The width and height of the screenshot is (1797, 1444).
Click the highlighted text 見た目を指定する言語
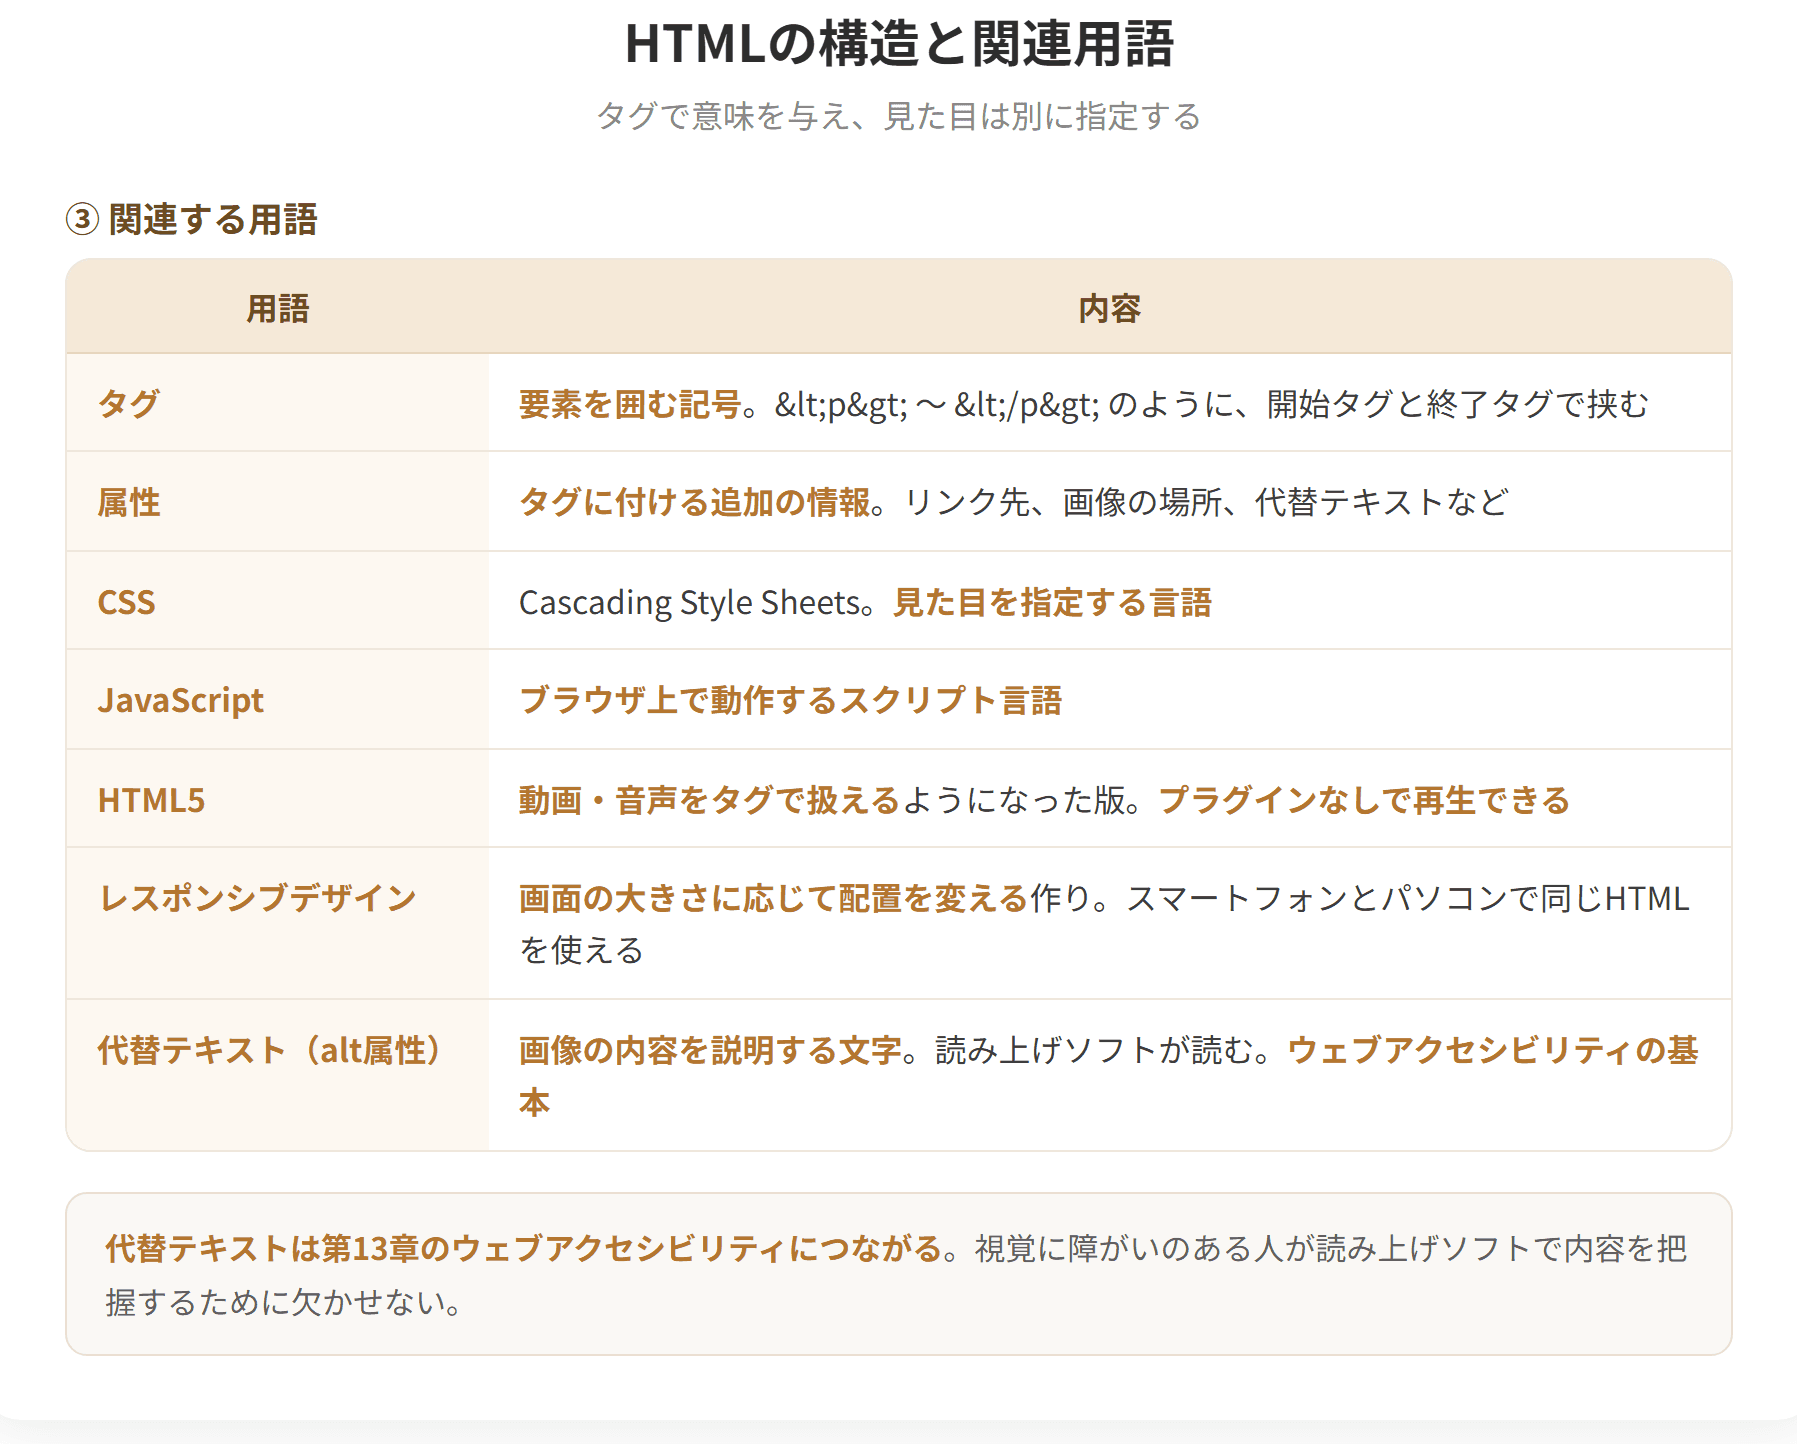click(1052, 602)
